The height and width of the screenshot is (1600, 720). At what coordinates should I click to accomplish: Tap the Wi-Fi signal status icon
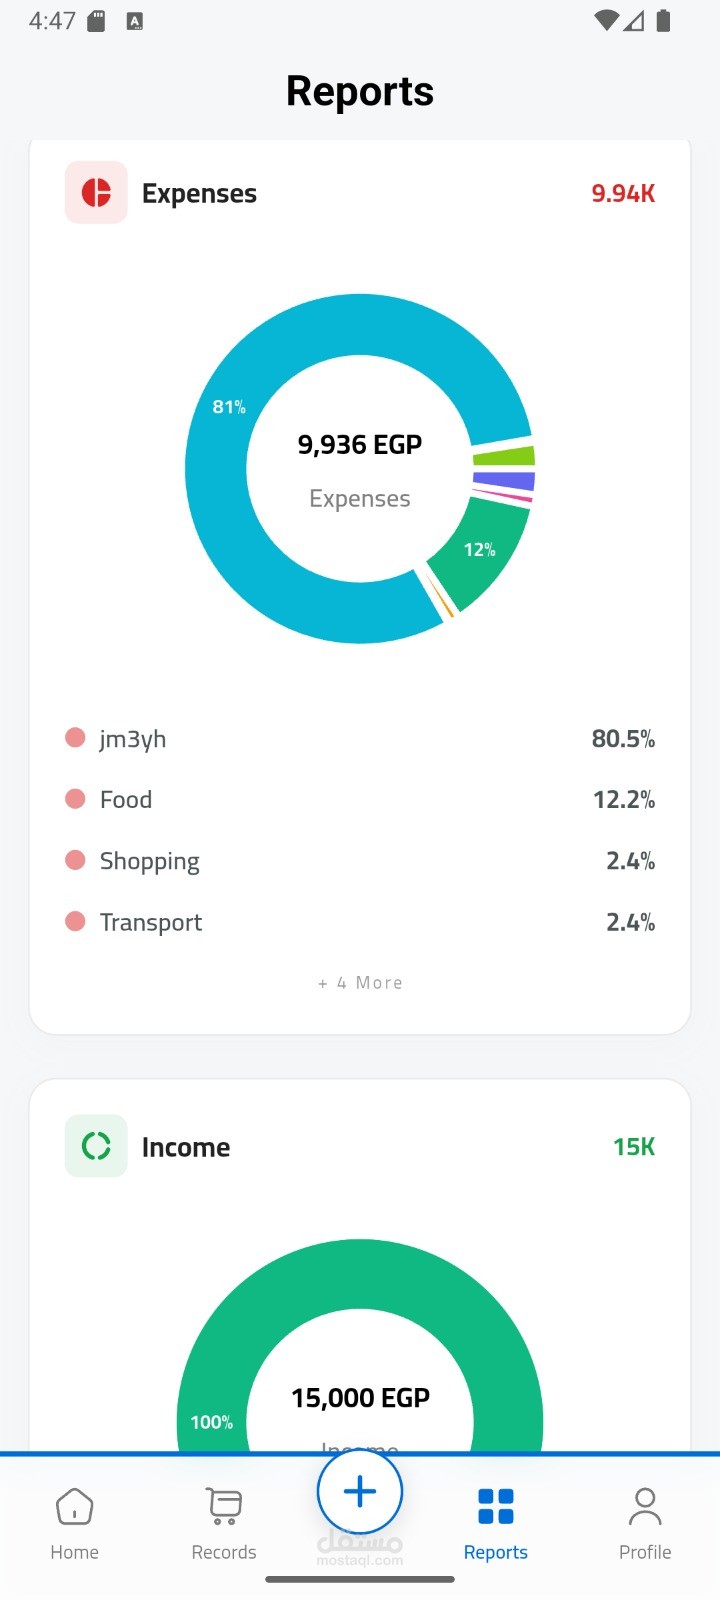[x=605, y=21]
